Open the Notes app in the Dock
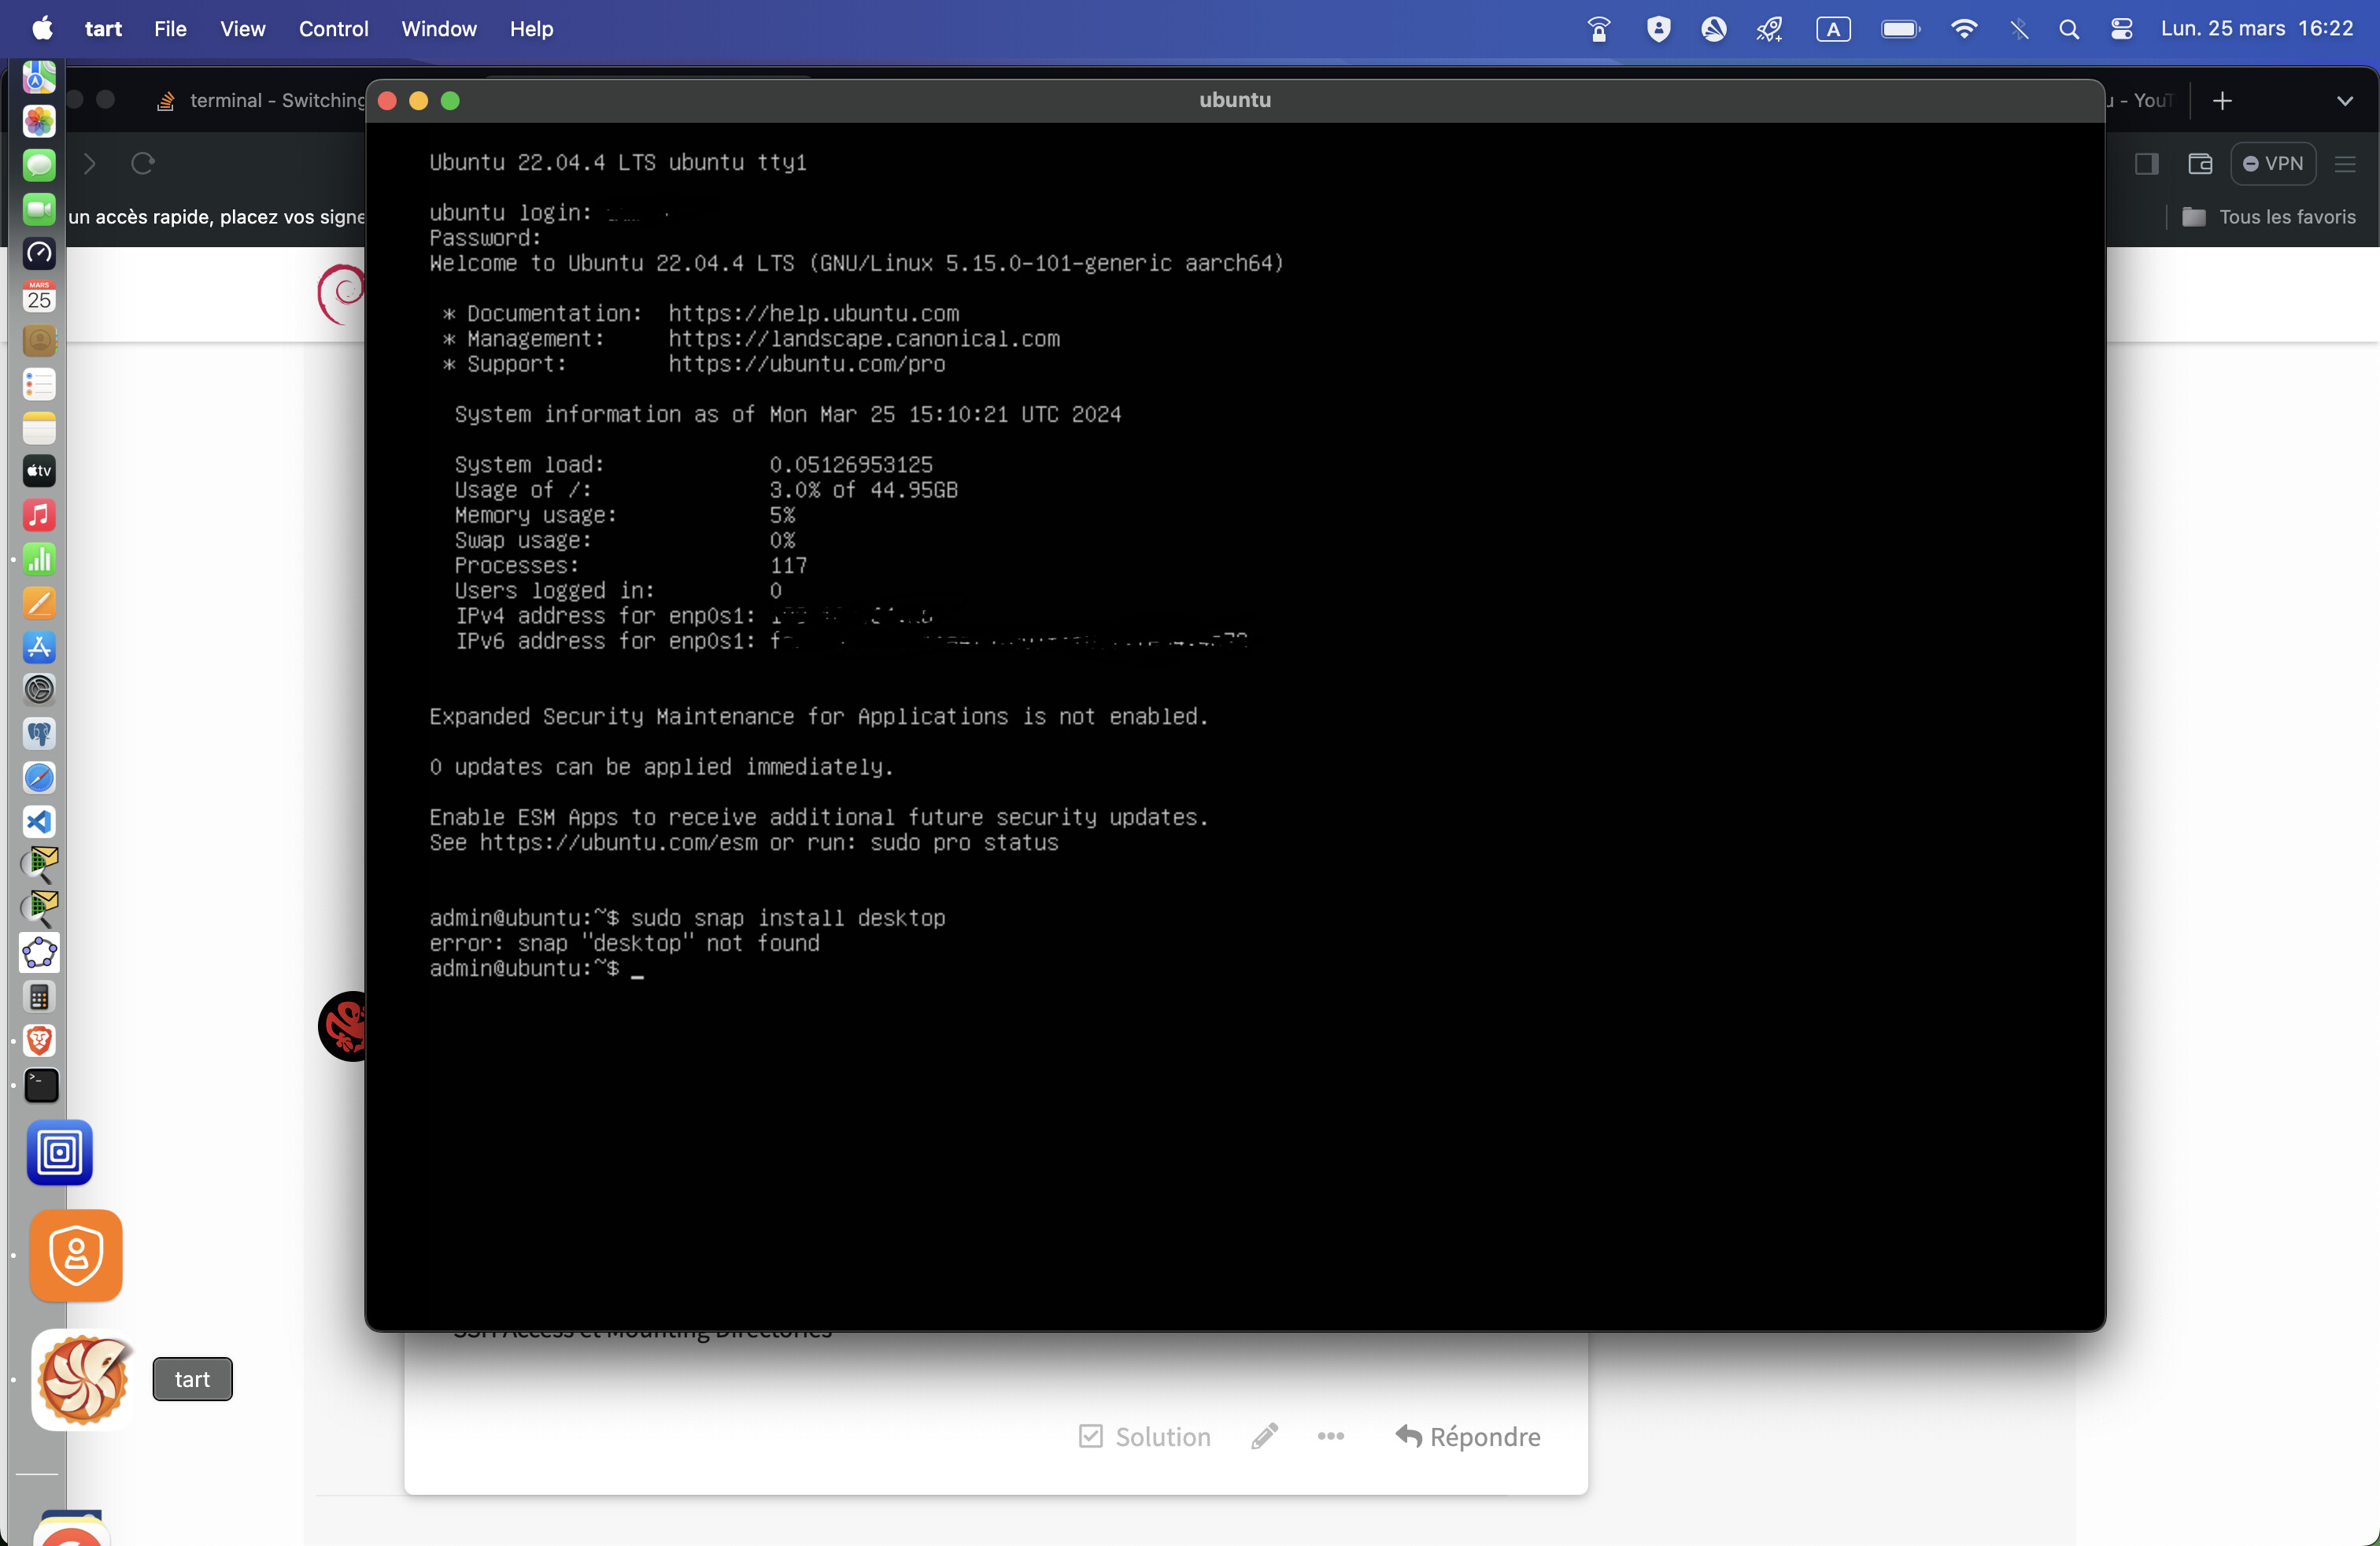 [39, 428]
